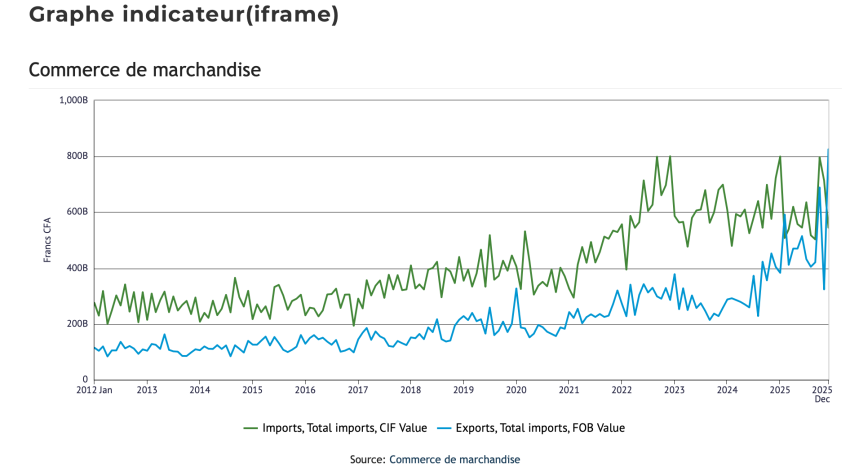Click the 2014 tick label on the x-axis
Viewport: 850px width, 474px height.
pos(199,388)
